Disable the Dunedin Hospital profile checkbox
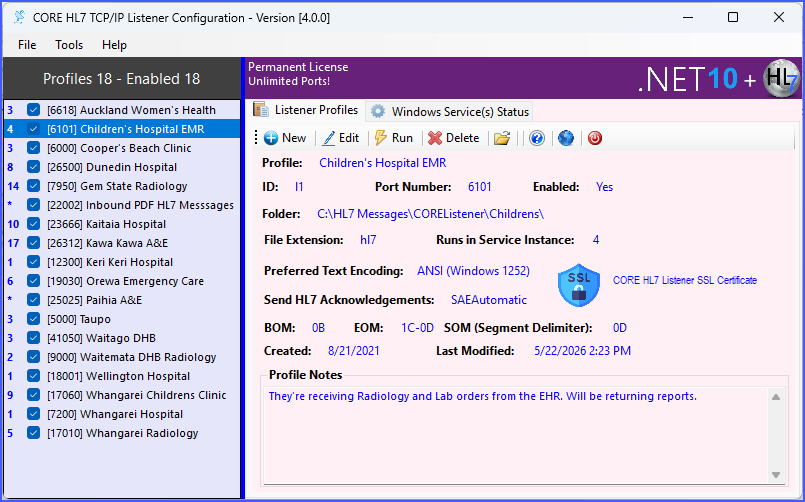 [33, 167]
